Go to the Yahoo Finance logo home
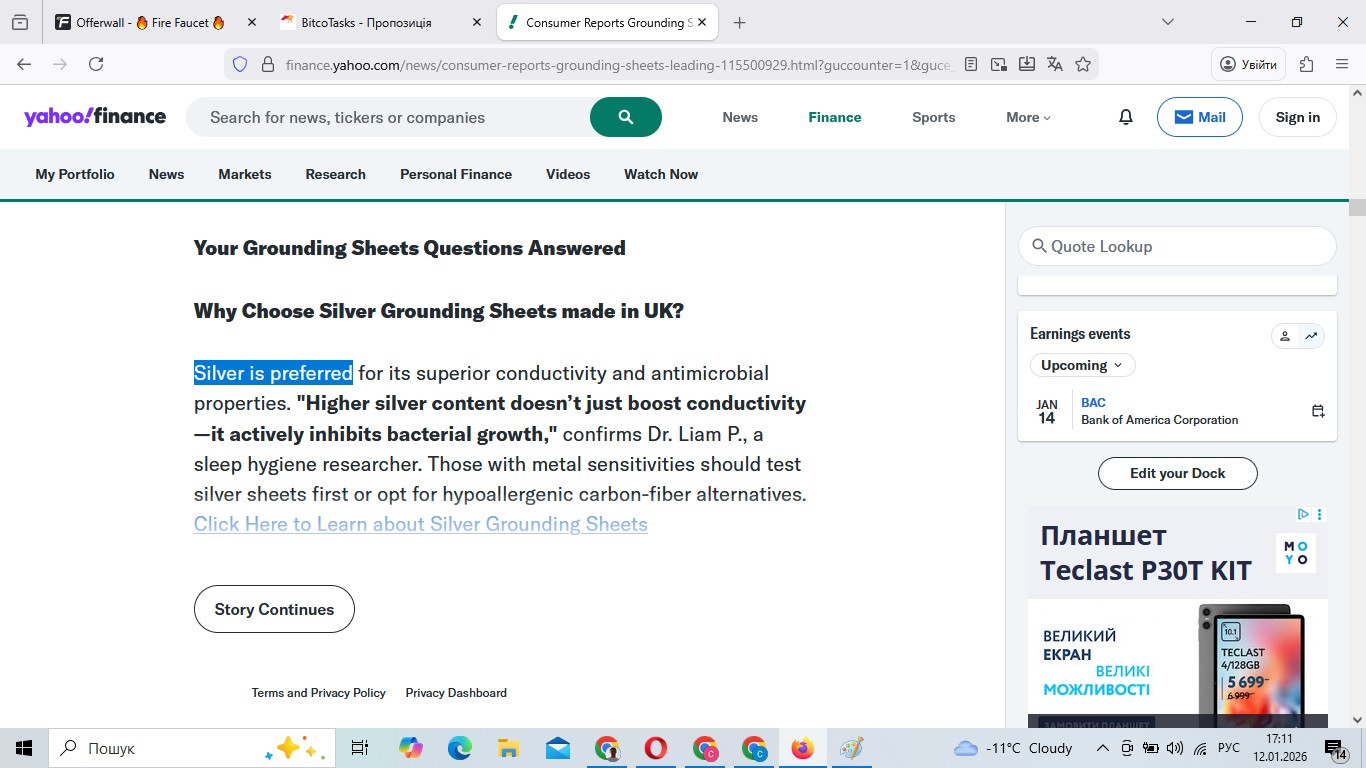The width and height of the screenshot is (1366, 768). 95,117
